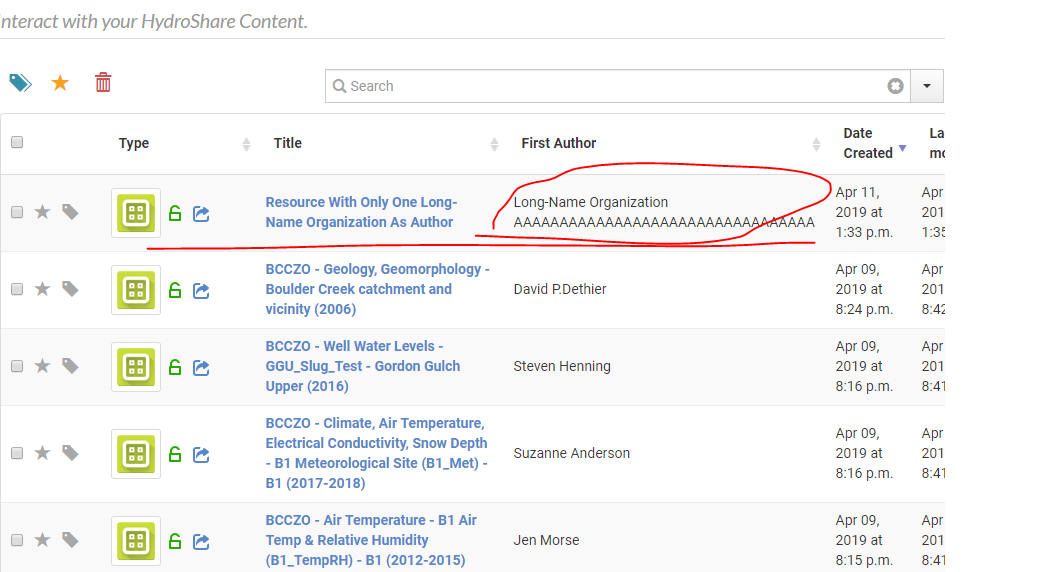
Task: Favorite the Long-Name Organization resource with its star
Action: click(x=42, y=212)
